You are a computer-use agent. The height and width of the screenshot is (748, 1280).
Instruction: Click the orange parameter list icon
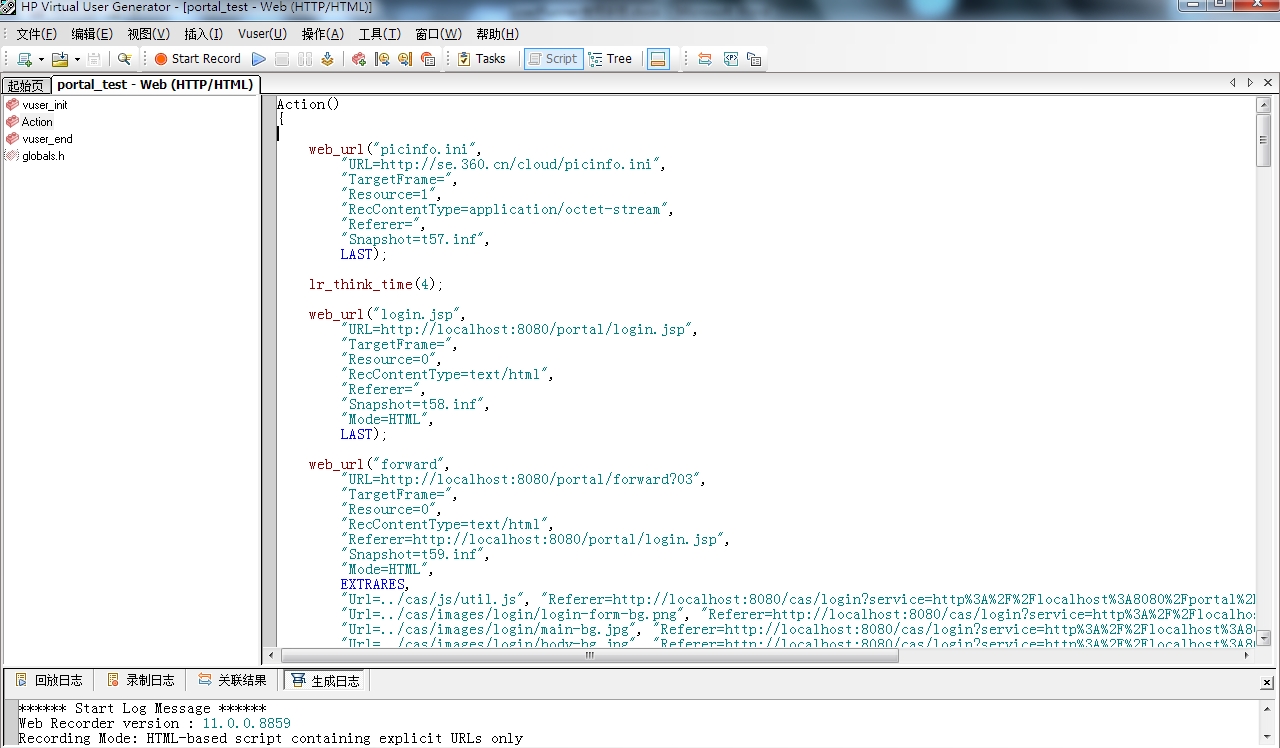point(705,59)
